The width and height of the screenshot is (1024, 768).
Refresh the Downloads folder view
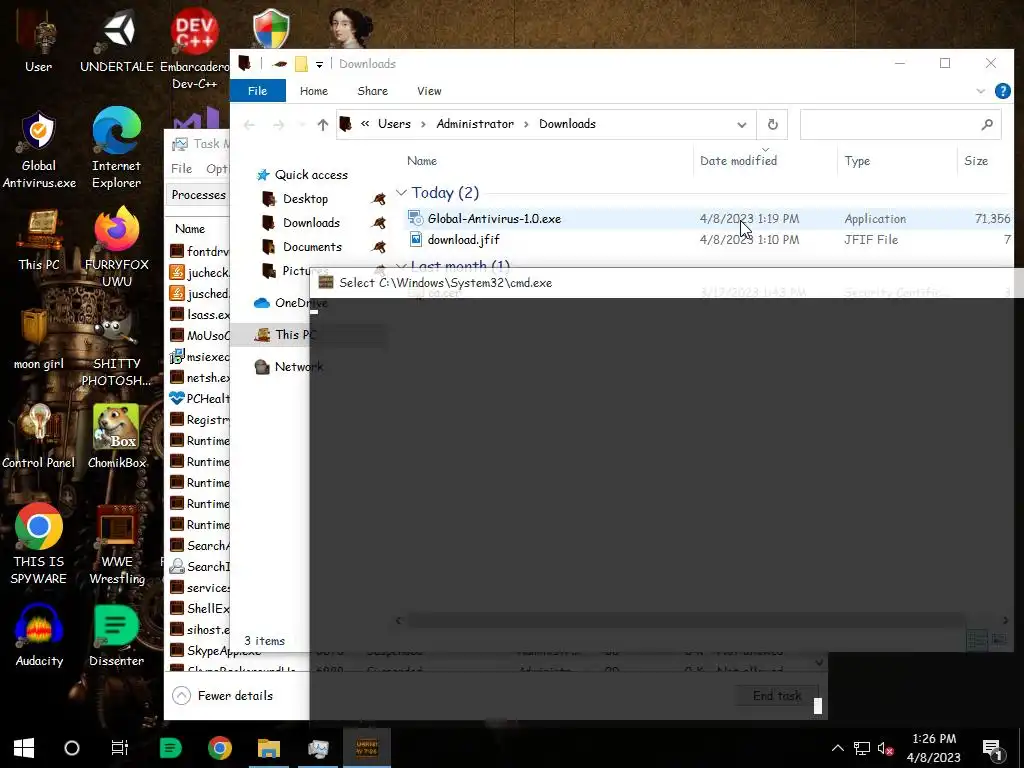pos(773,124)
